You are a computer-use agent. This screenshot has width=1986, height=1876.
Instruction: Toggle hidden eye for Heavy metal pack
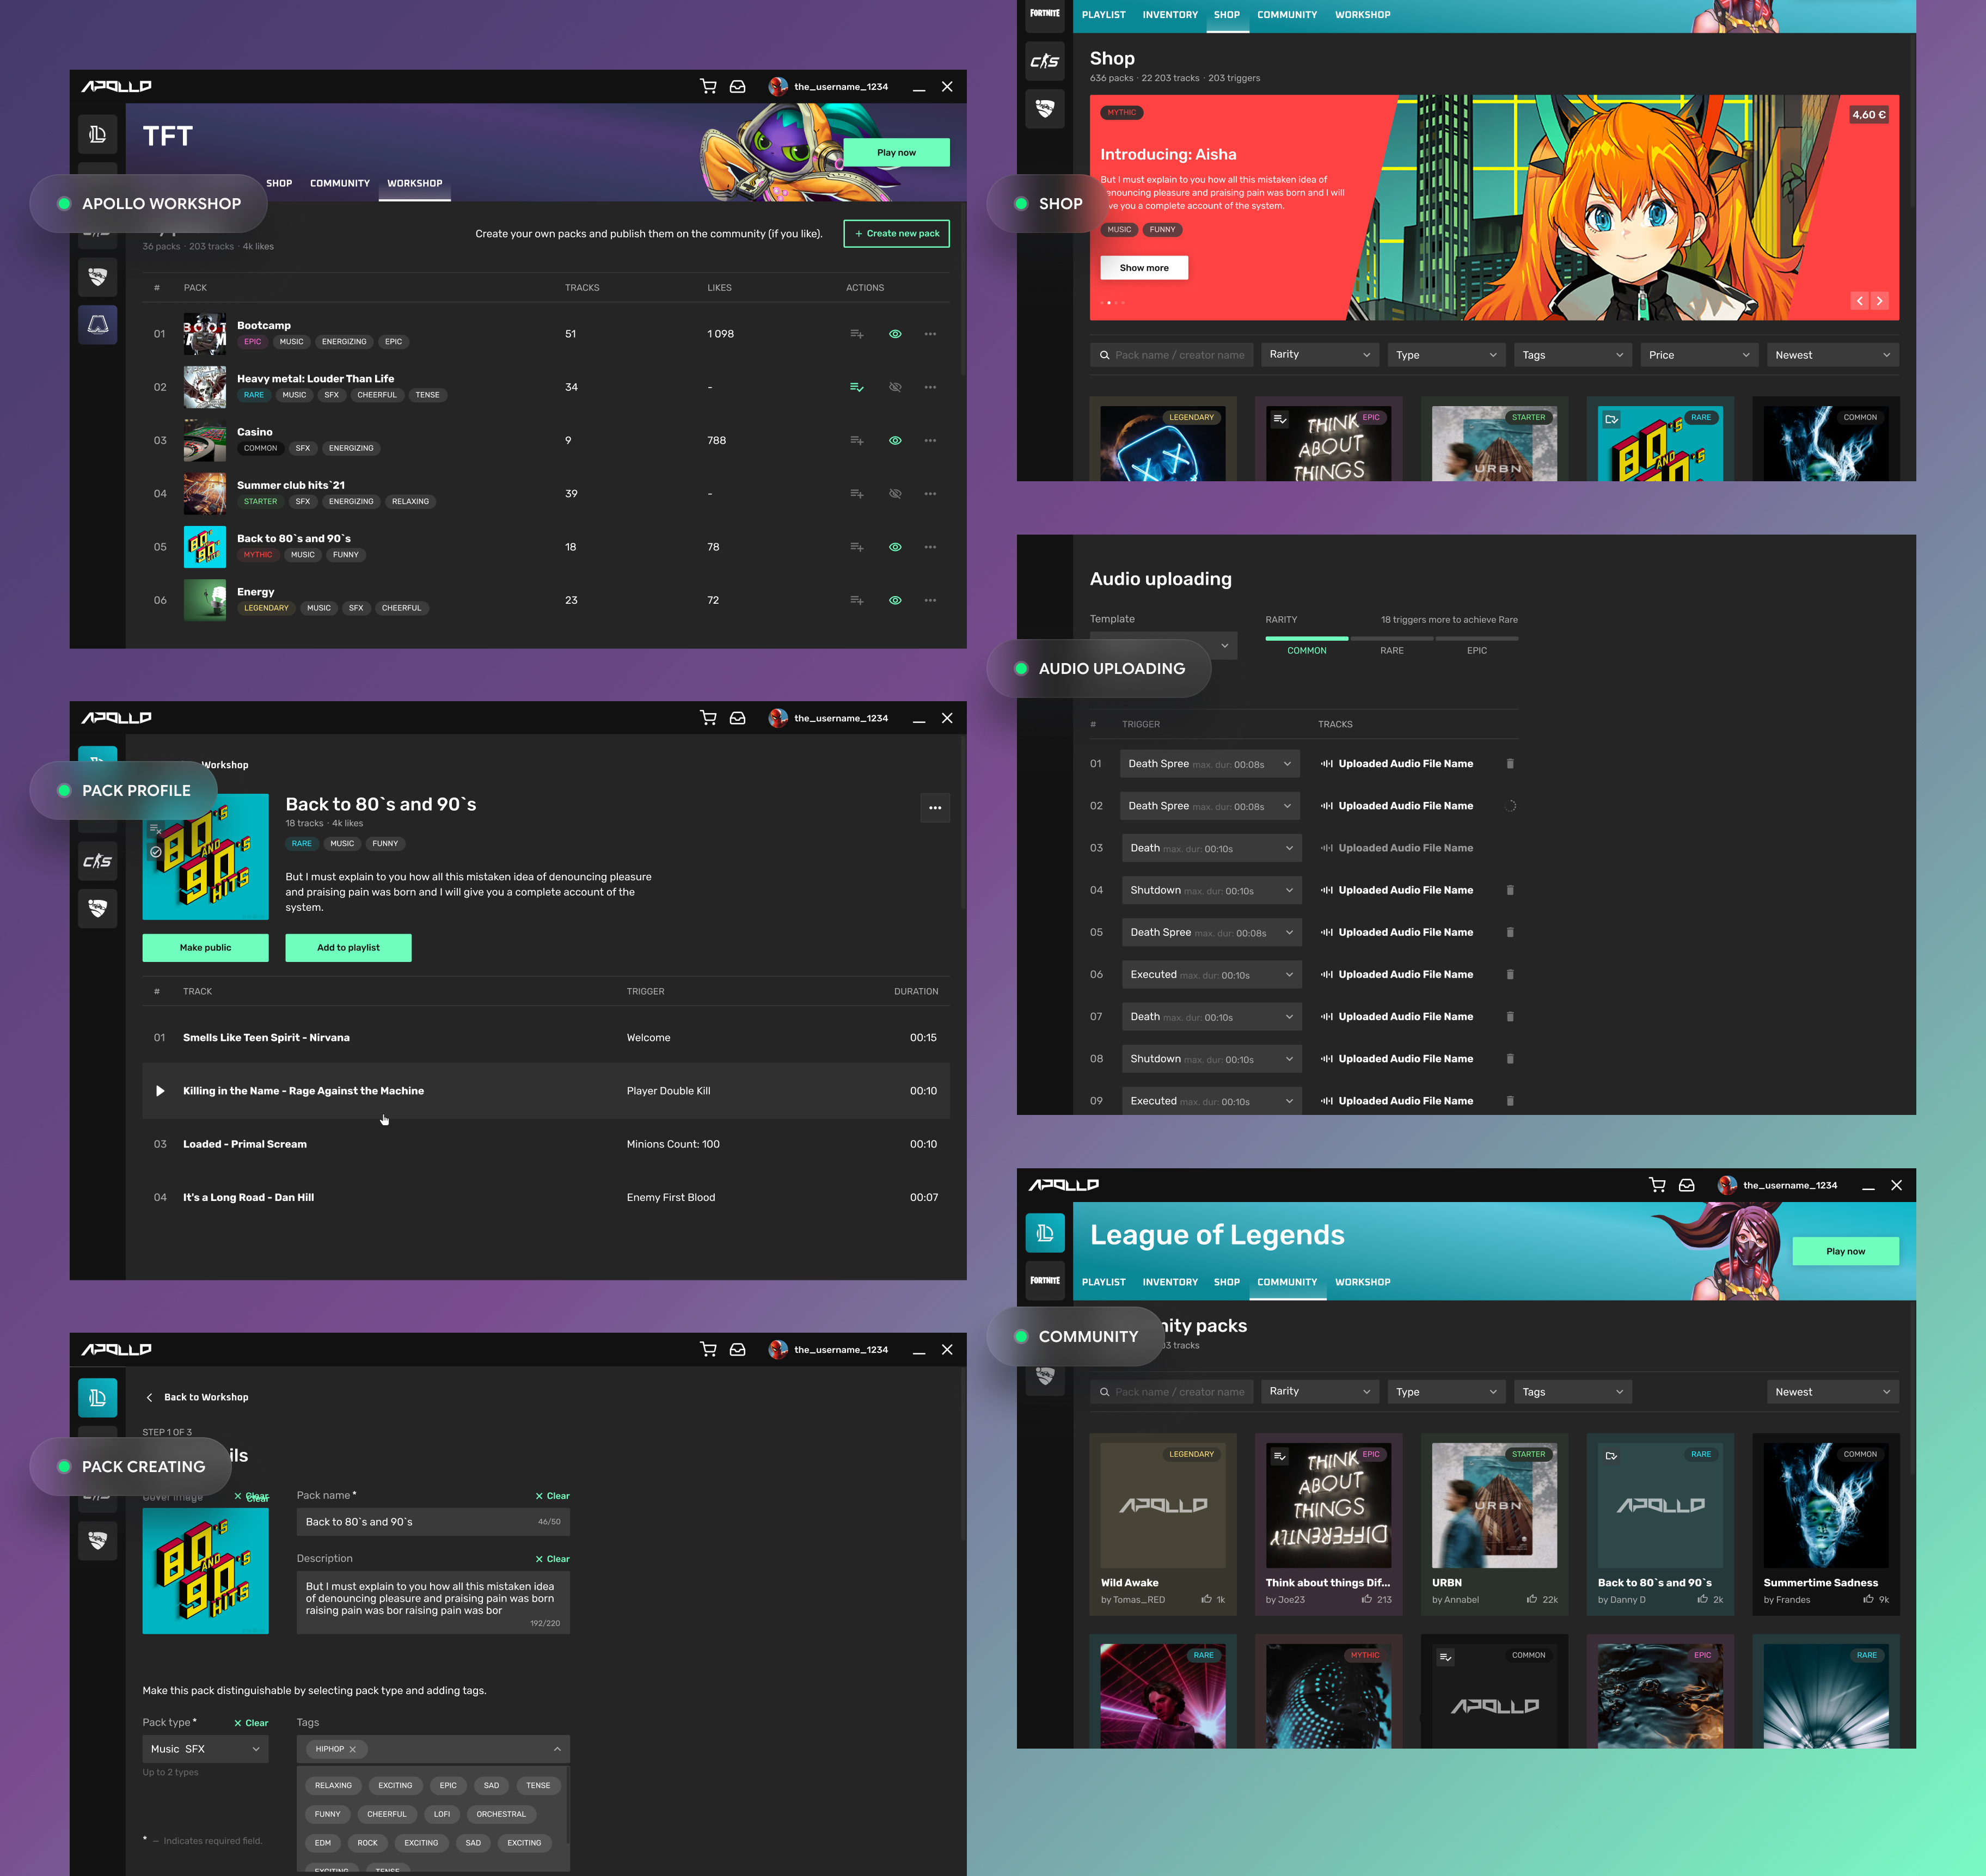[x=896, y=387]
